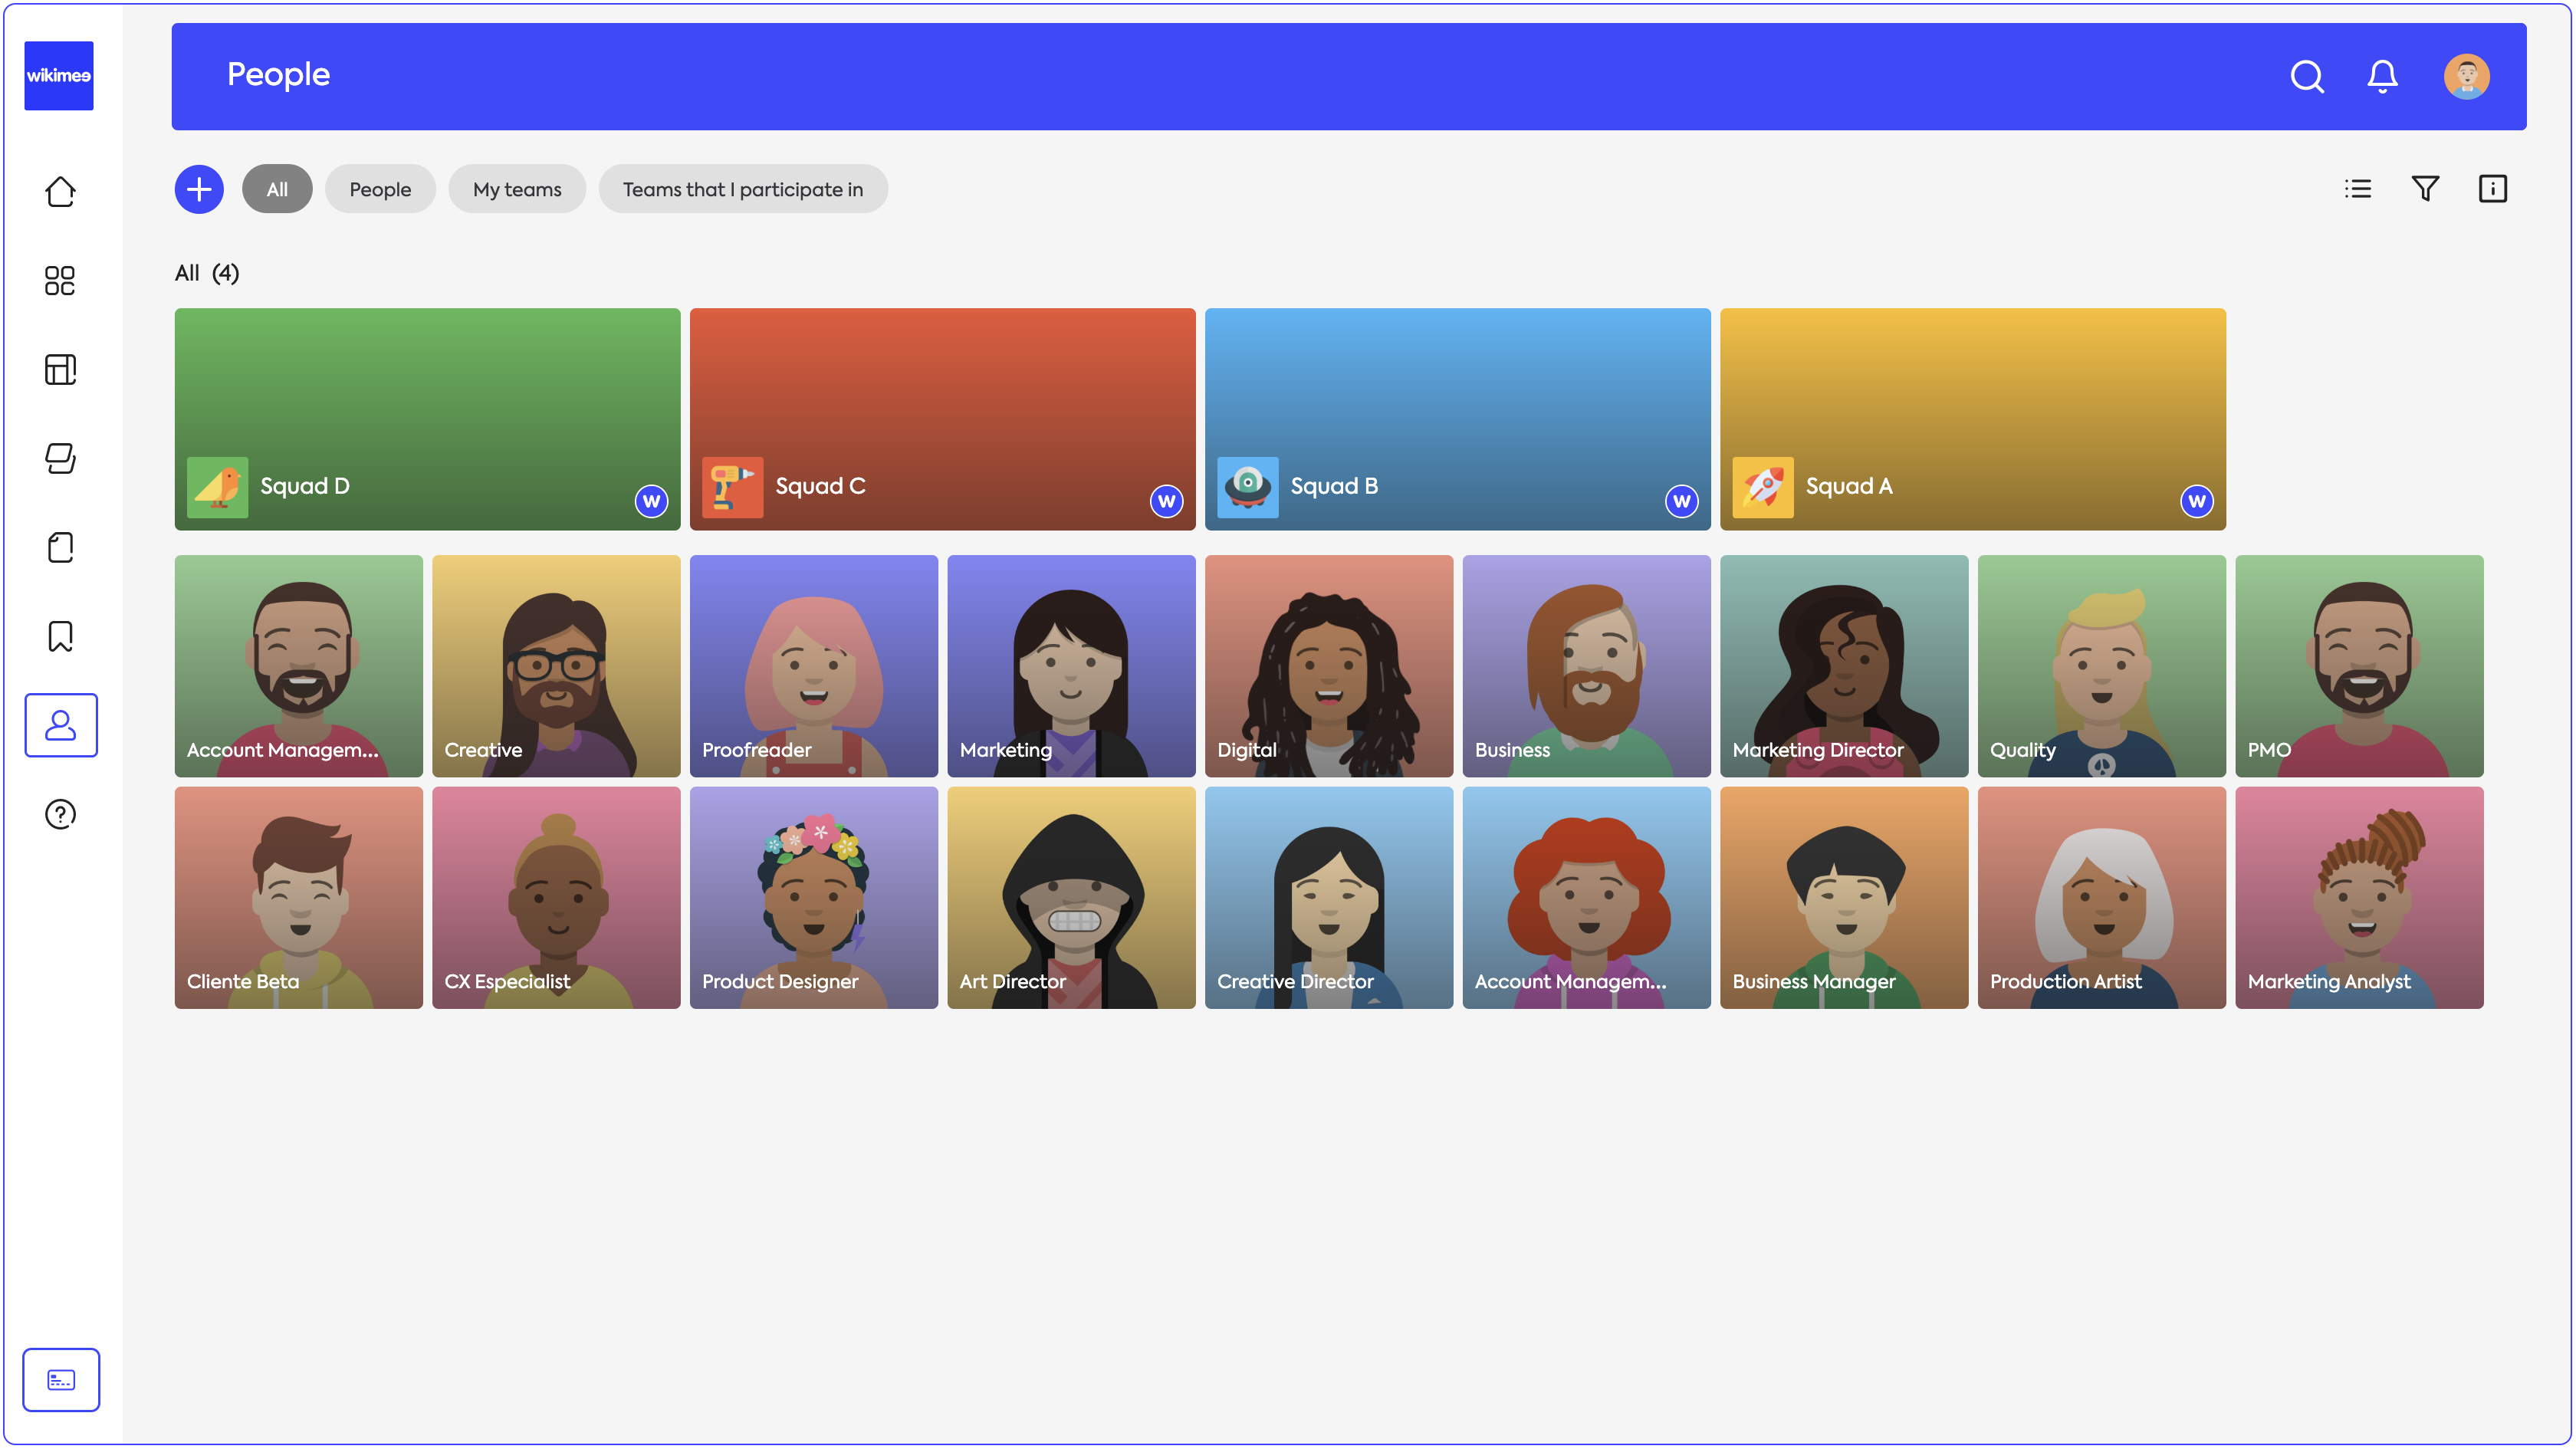Open the Art Director person card
2576x1449 pixels.
(x=1071, y=897)
